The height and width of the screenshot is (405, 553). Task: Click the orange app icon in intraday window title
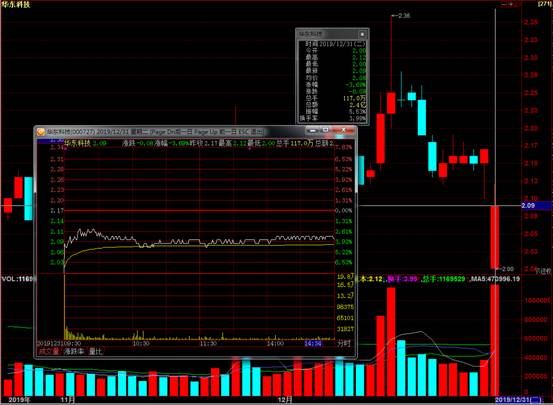[41, 132]
